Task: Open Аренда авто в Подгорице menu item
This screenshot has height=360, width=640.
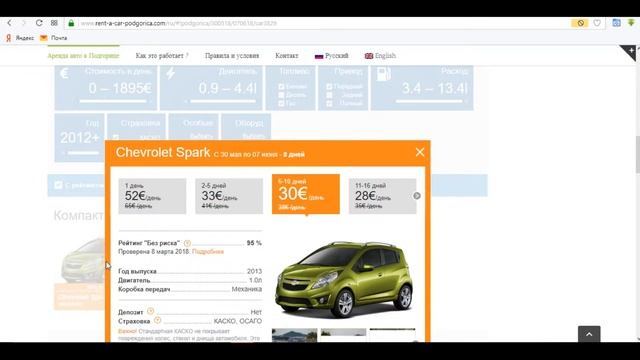Action: [x=83, y=56]
